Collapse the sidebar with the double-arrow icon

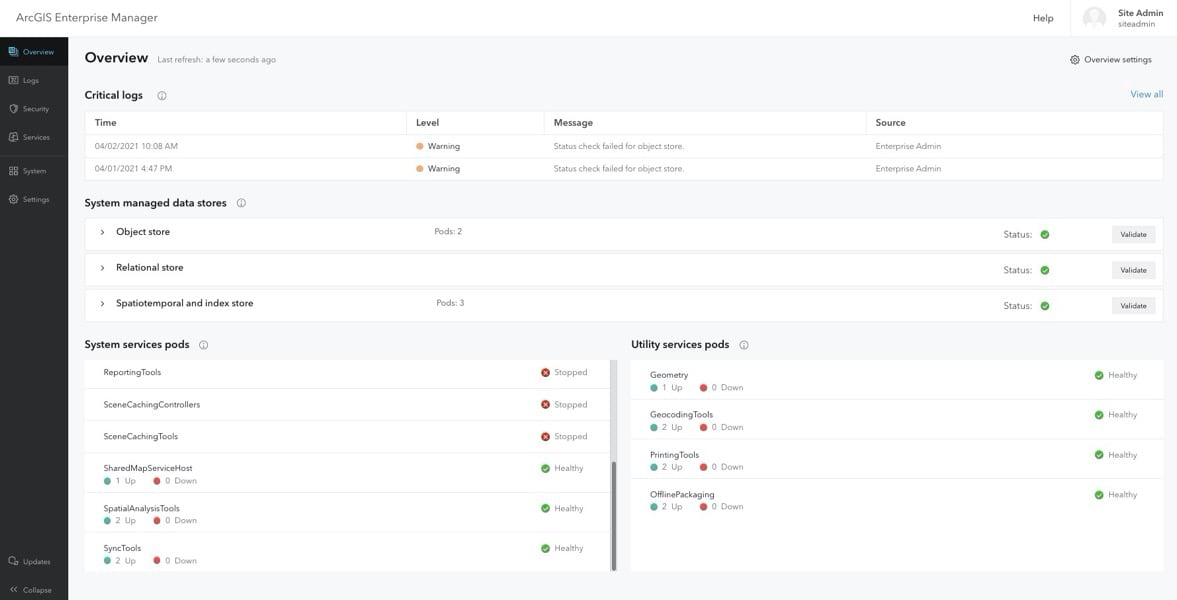14,589
